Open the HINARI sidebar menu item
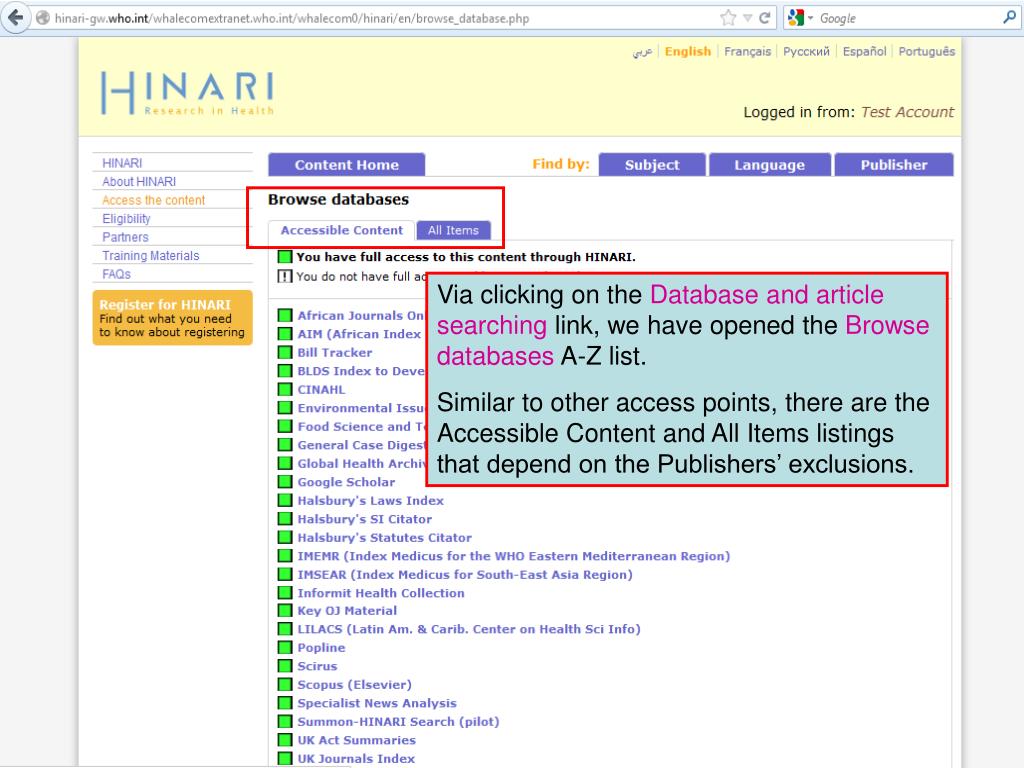1024x768 pixels. (x=122, y=163)
